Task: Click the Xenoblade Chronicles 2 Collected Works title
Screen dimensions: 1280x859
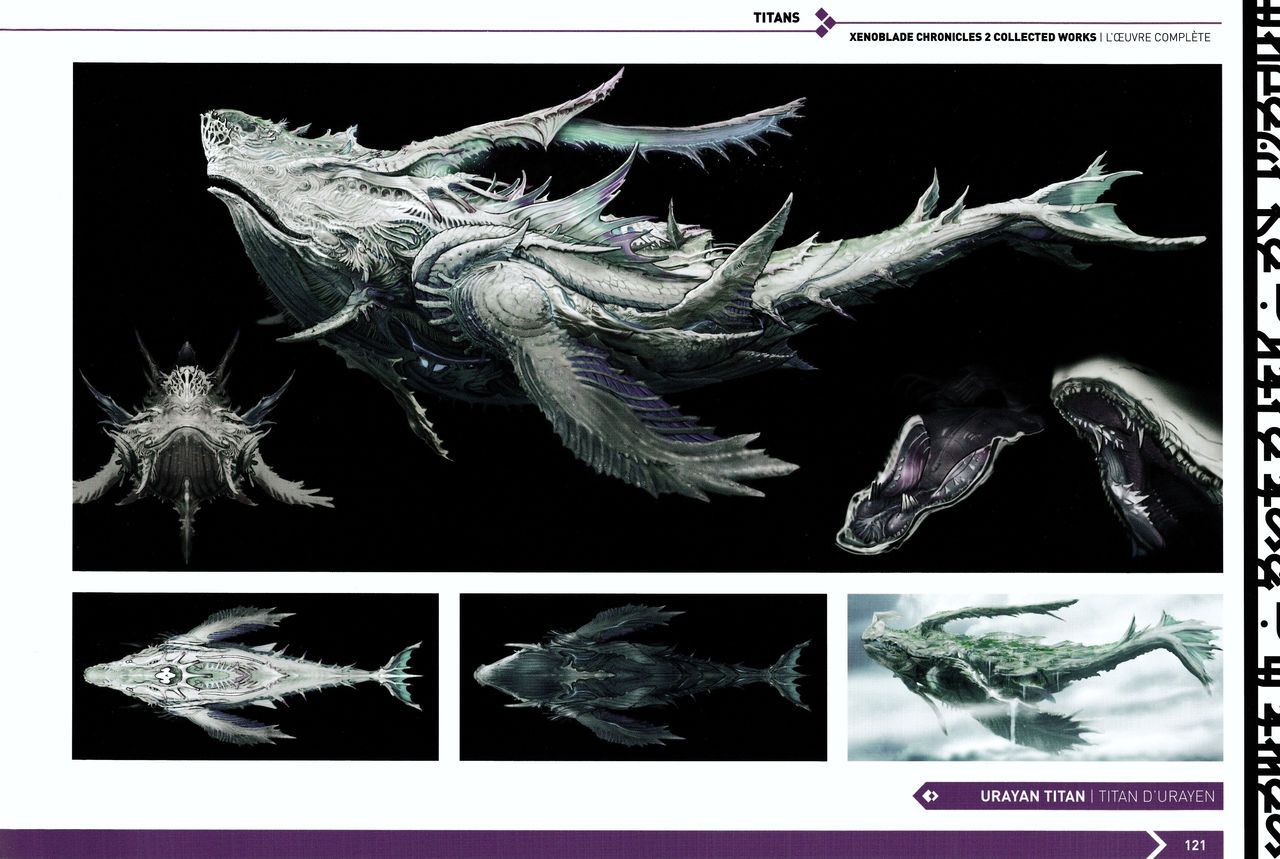Action: (x=972, y=38)
